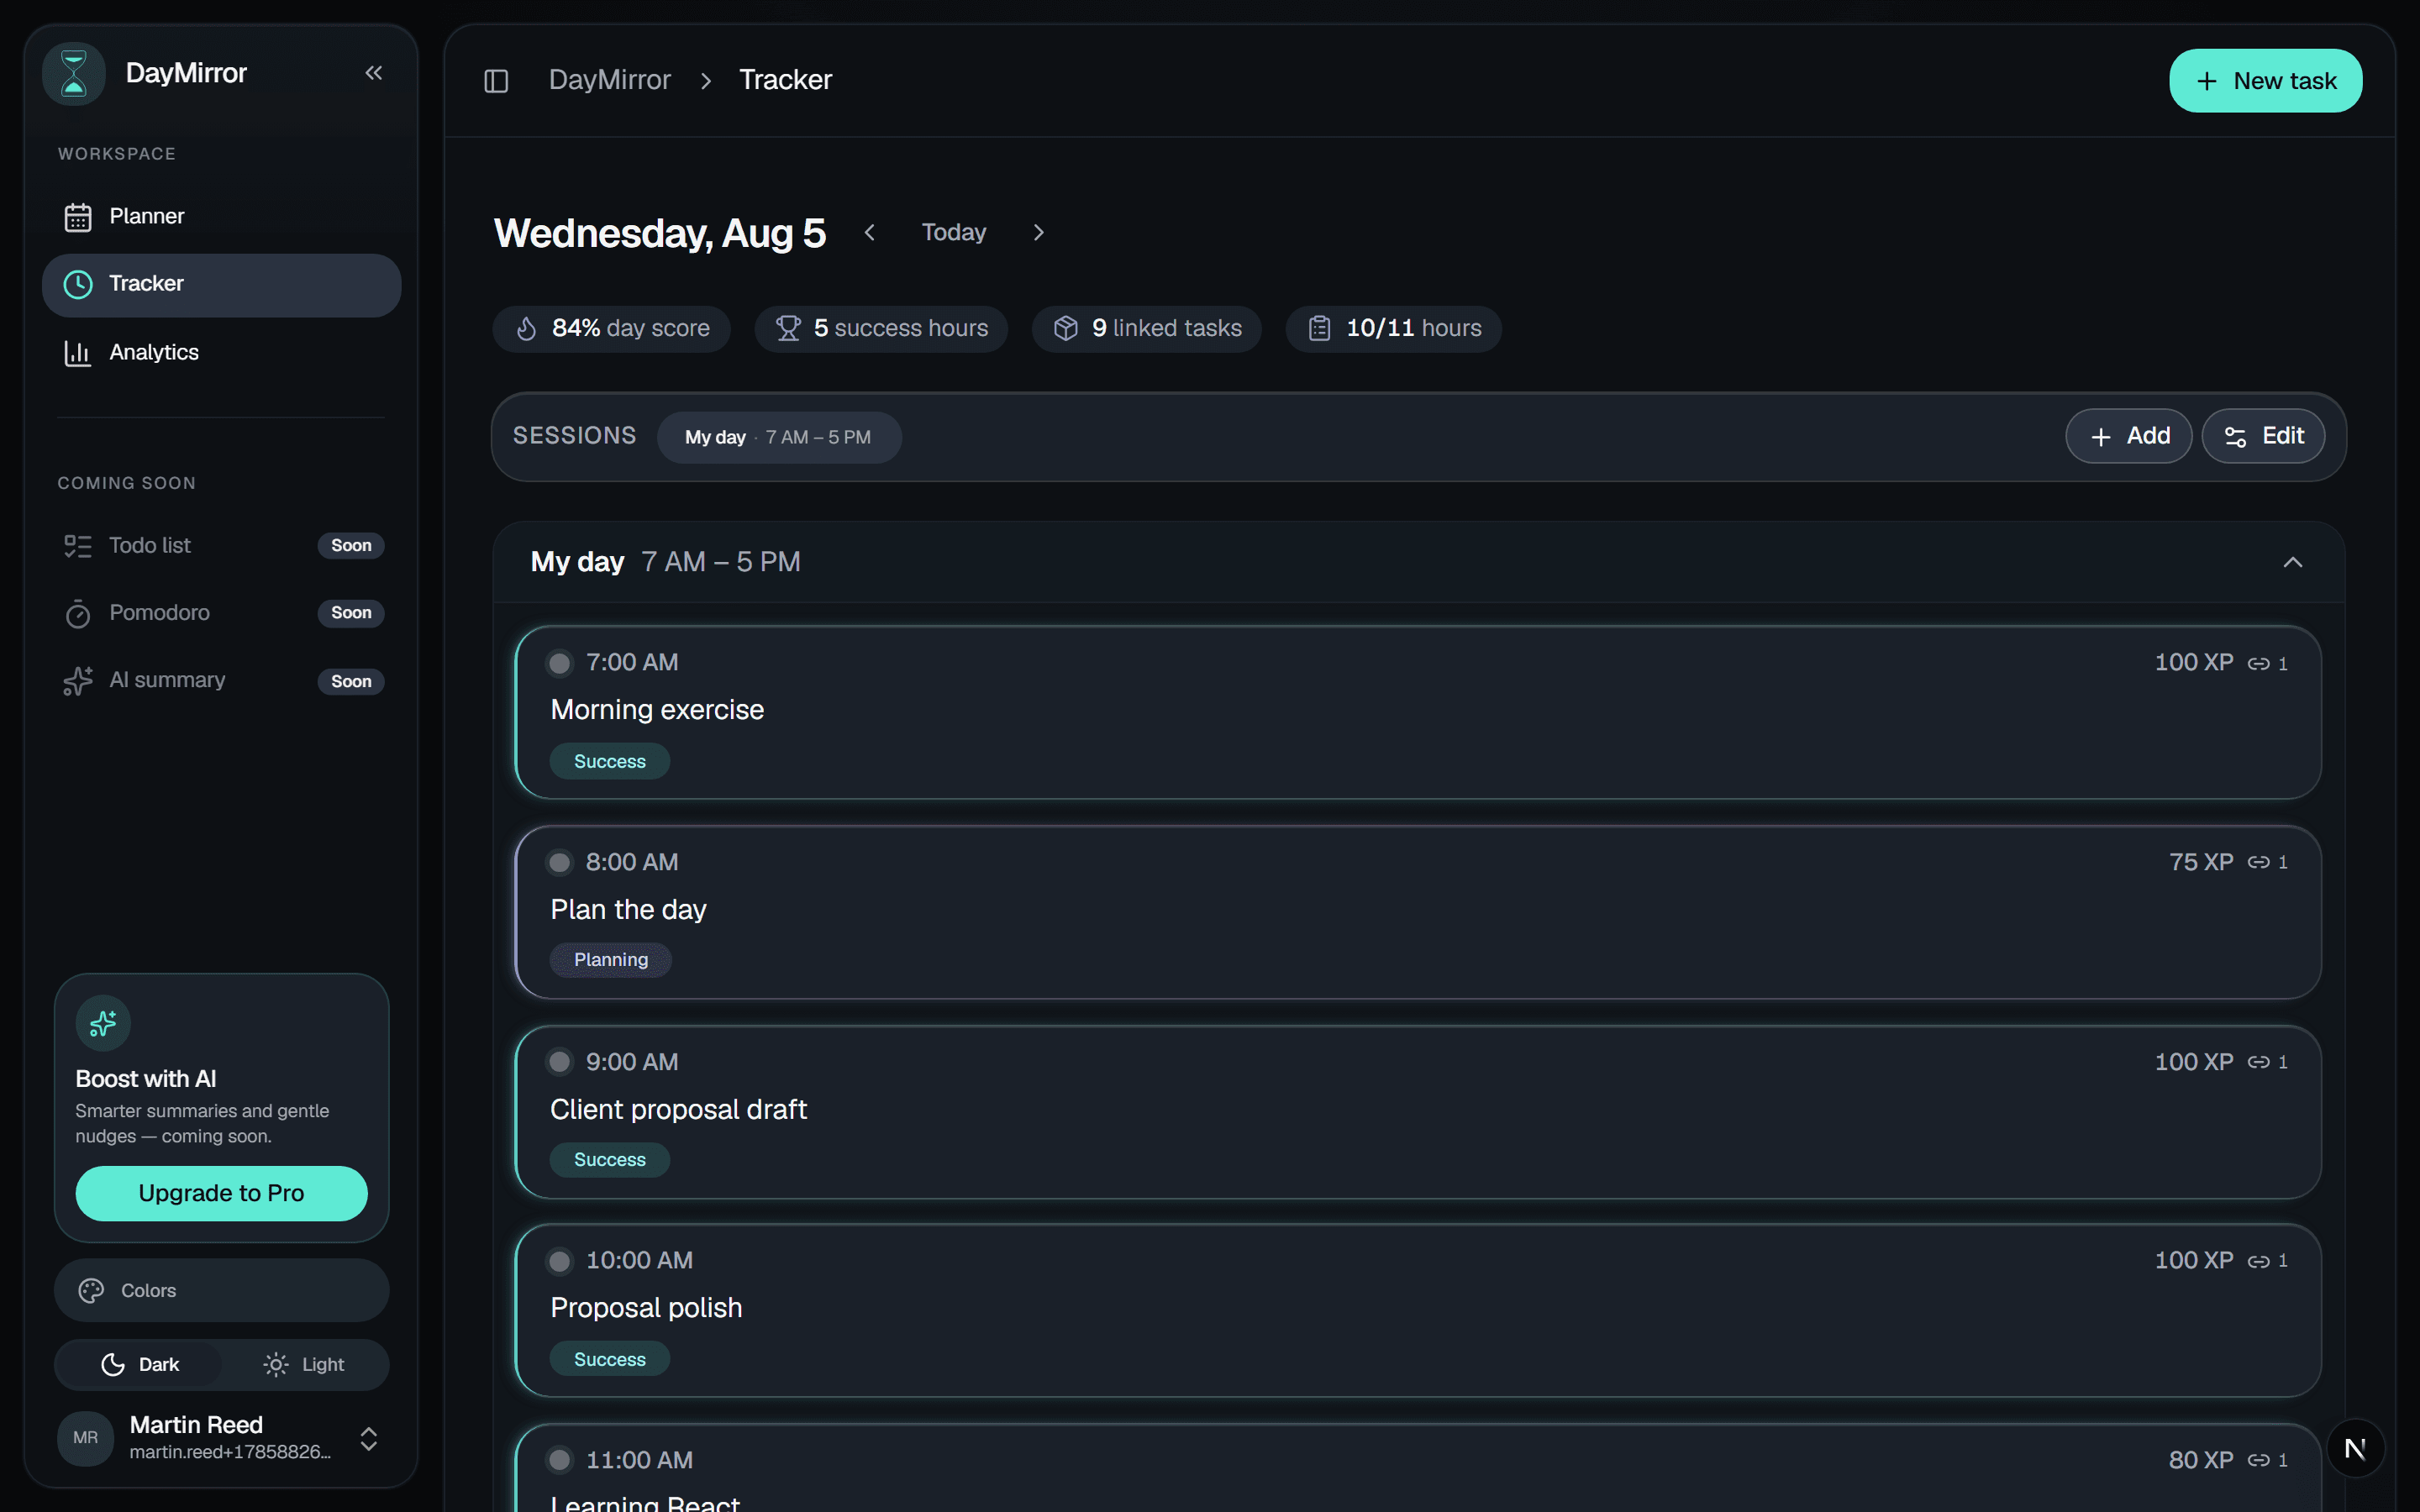The height and width of the screenshot is (1512, 2420).
Task: Click the Todo list checklist icon
Action: [78, 546]
